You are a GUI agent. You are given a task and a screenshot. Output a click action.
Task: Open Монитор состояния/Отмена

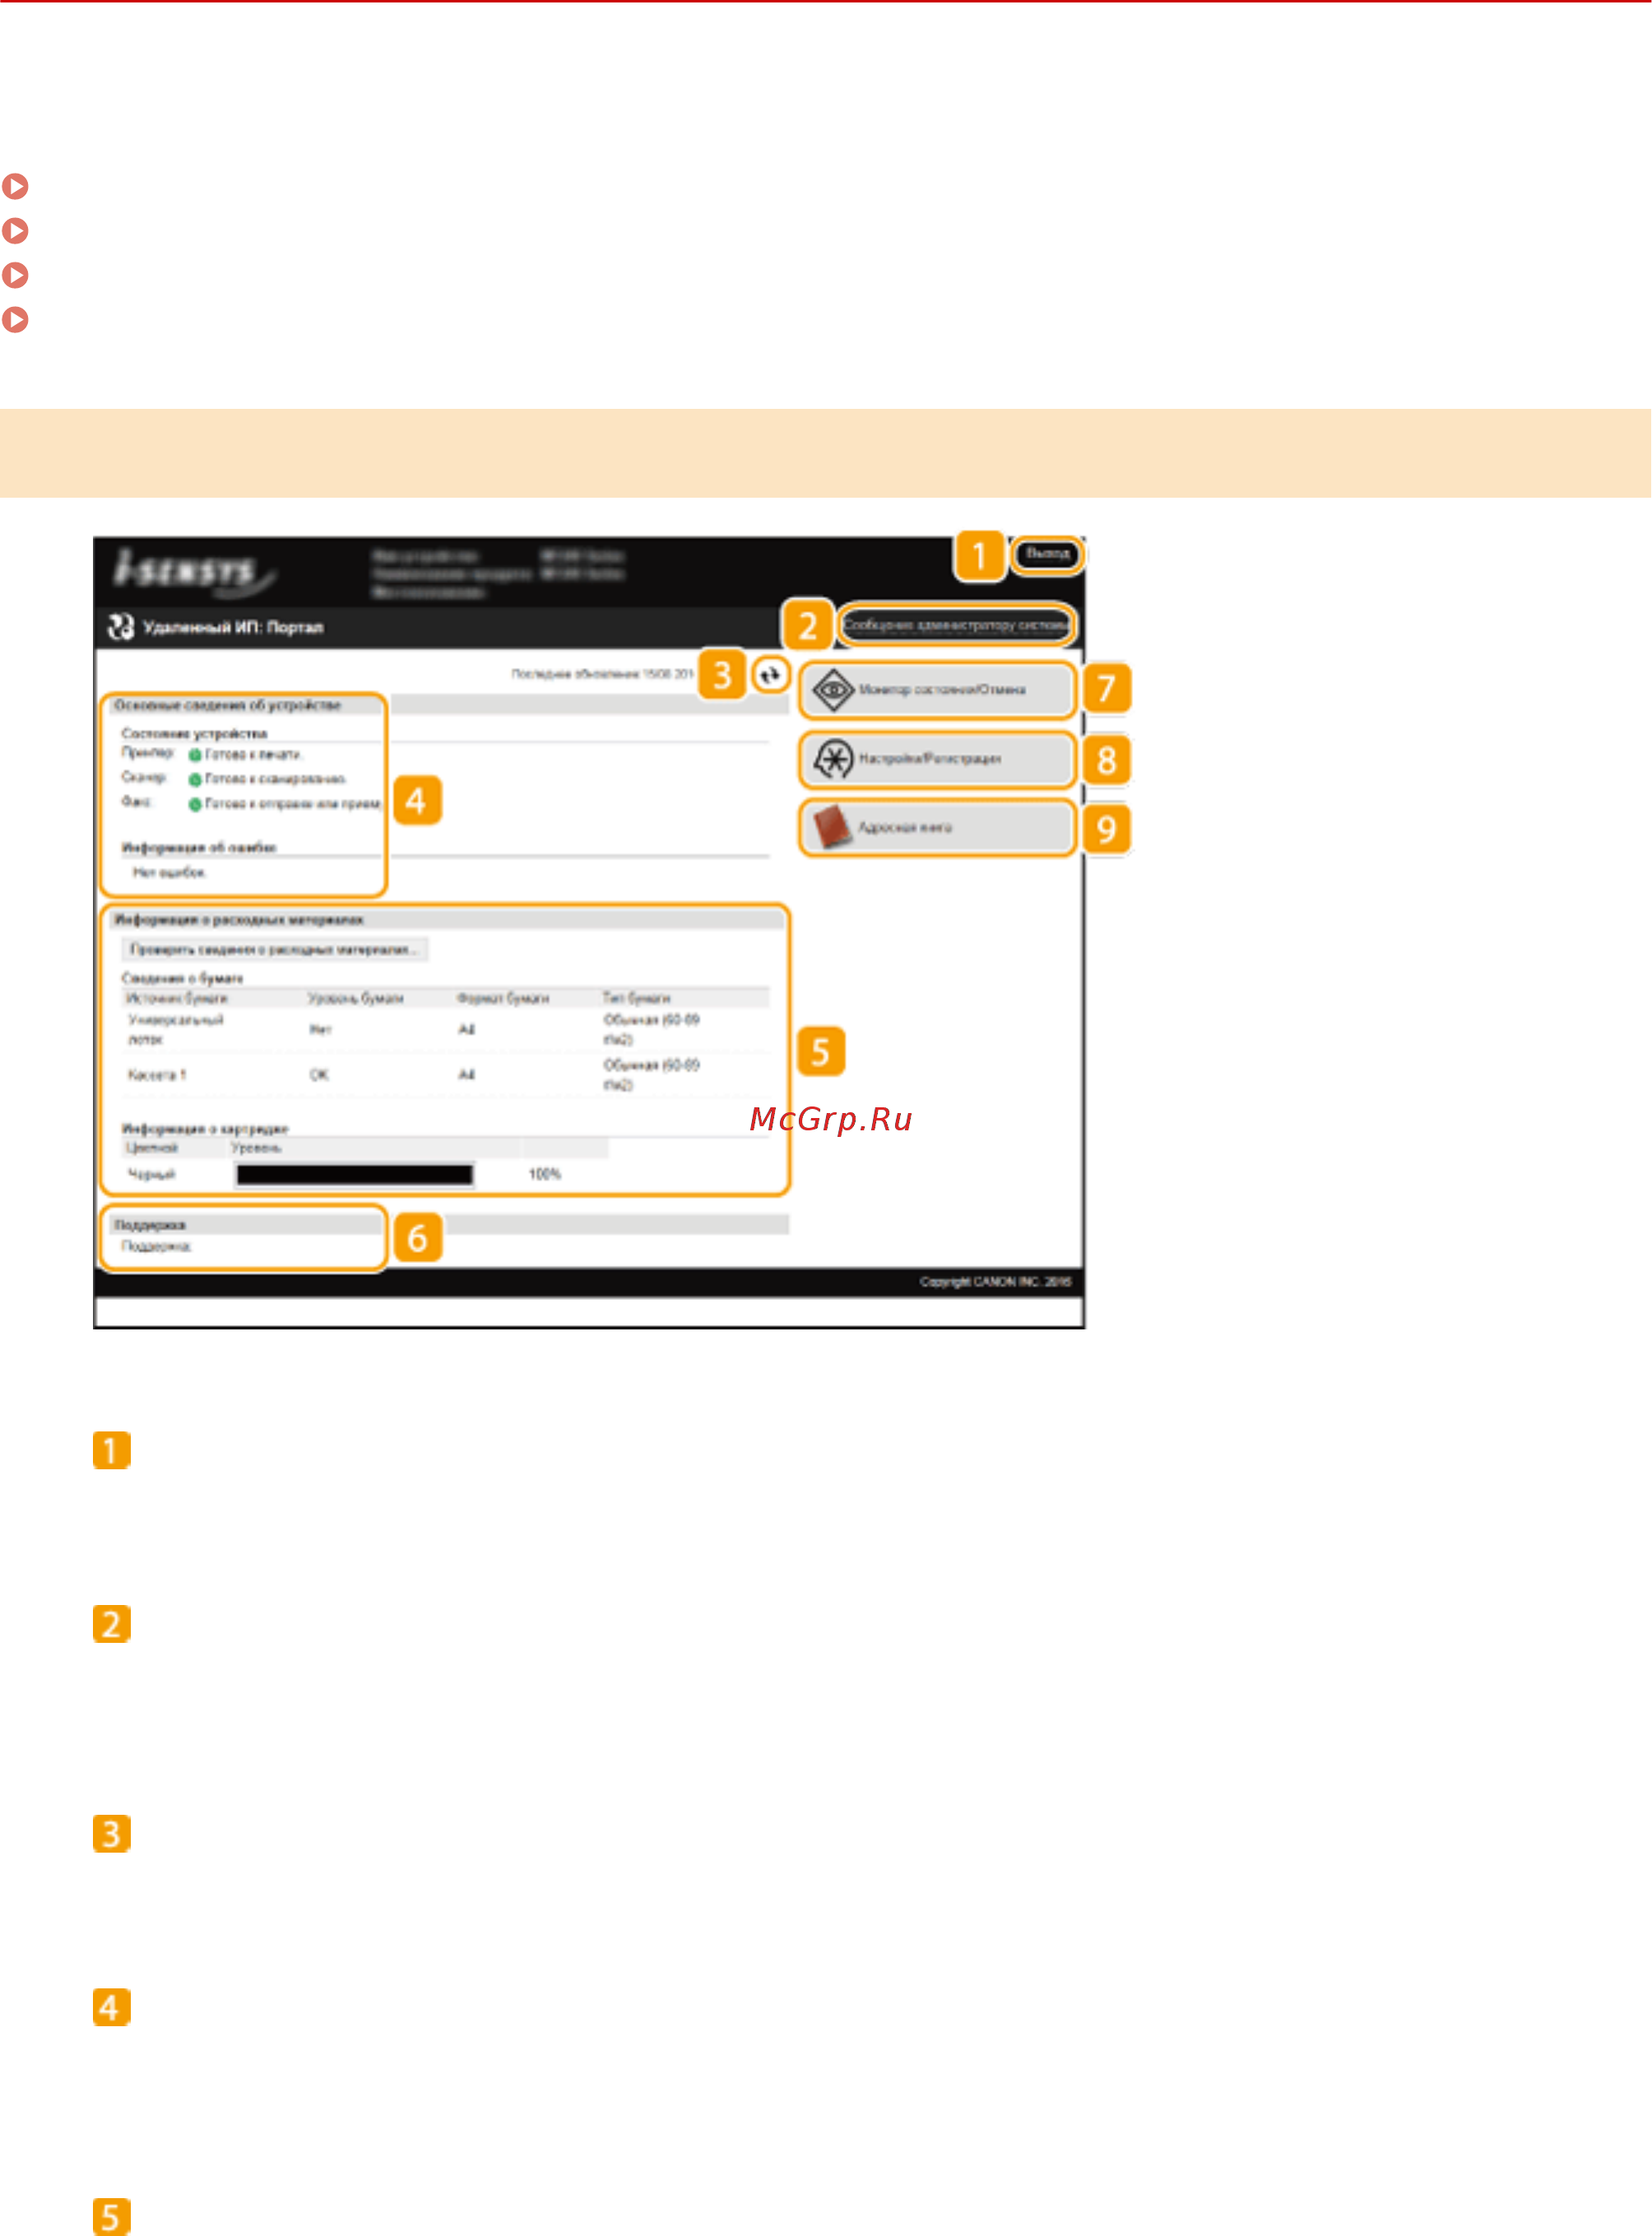(x=937, y=690)
